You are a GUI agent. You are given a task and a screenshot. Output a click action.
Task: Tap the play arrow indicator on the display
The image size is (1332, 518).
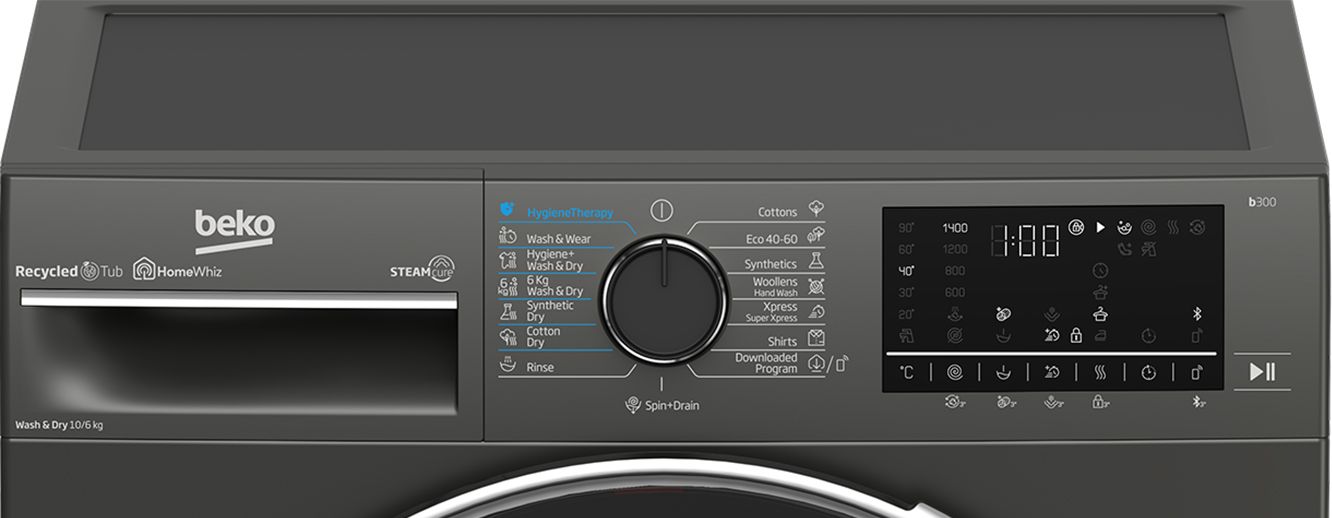(x=1100, y=228)
